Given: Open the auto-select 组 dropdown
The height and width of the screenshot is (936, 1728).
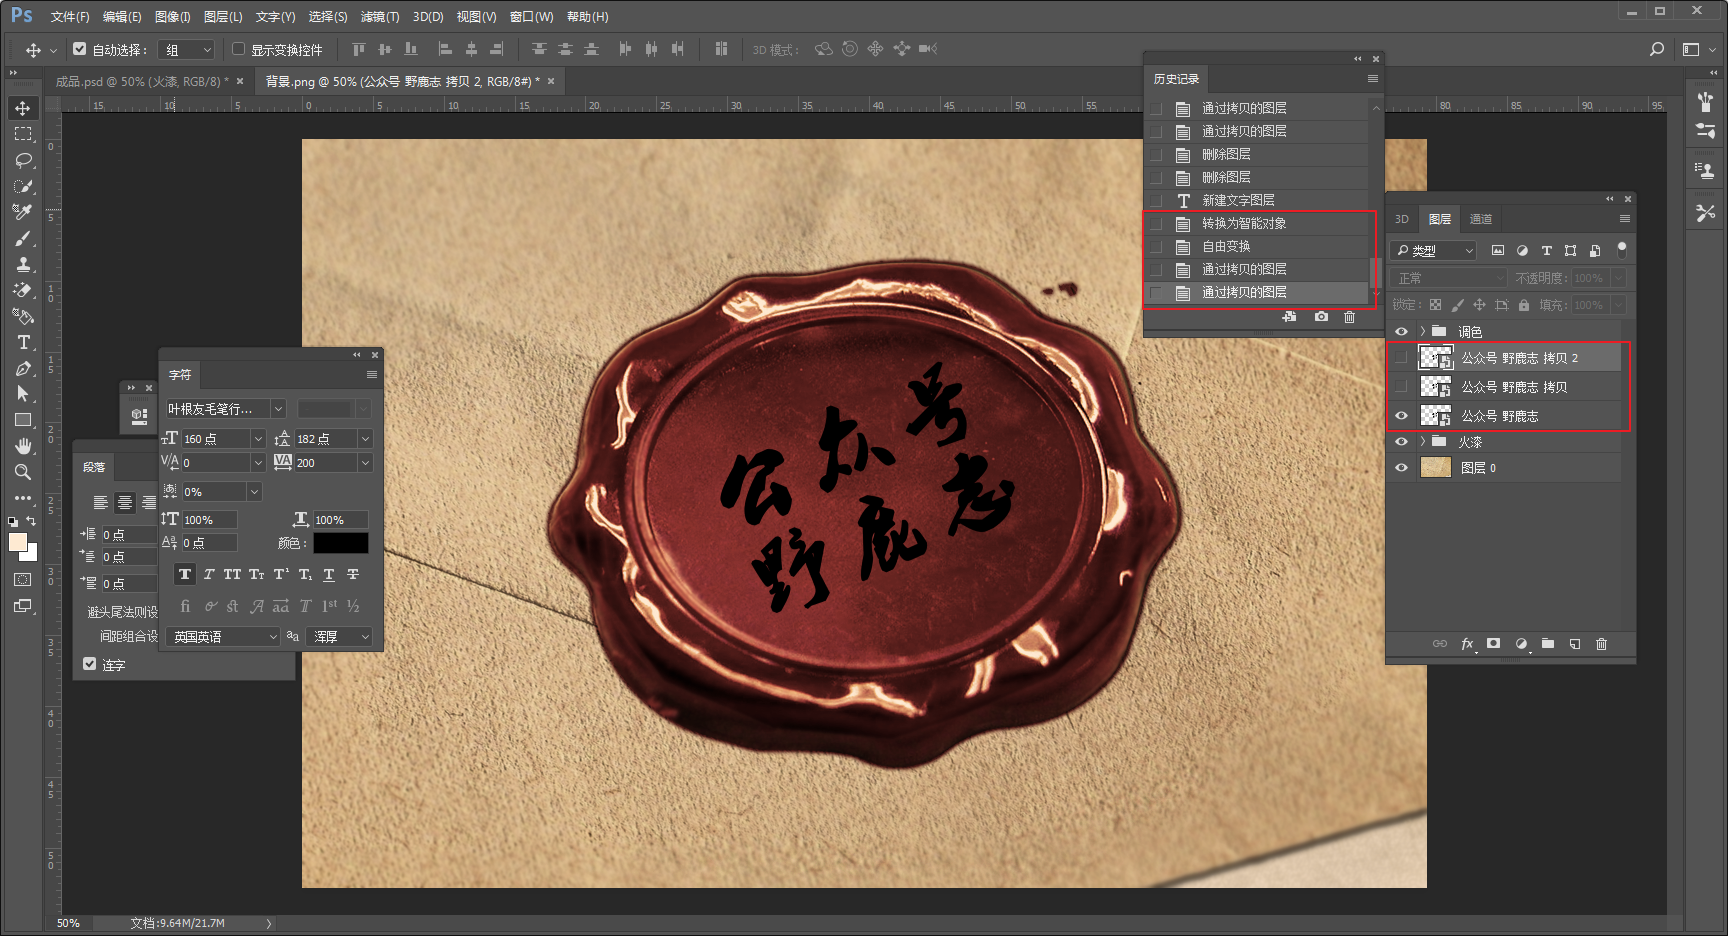Looking at the screenshot, I should pos(187,49).
